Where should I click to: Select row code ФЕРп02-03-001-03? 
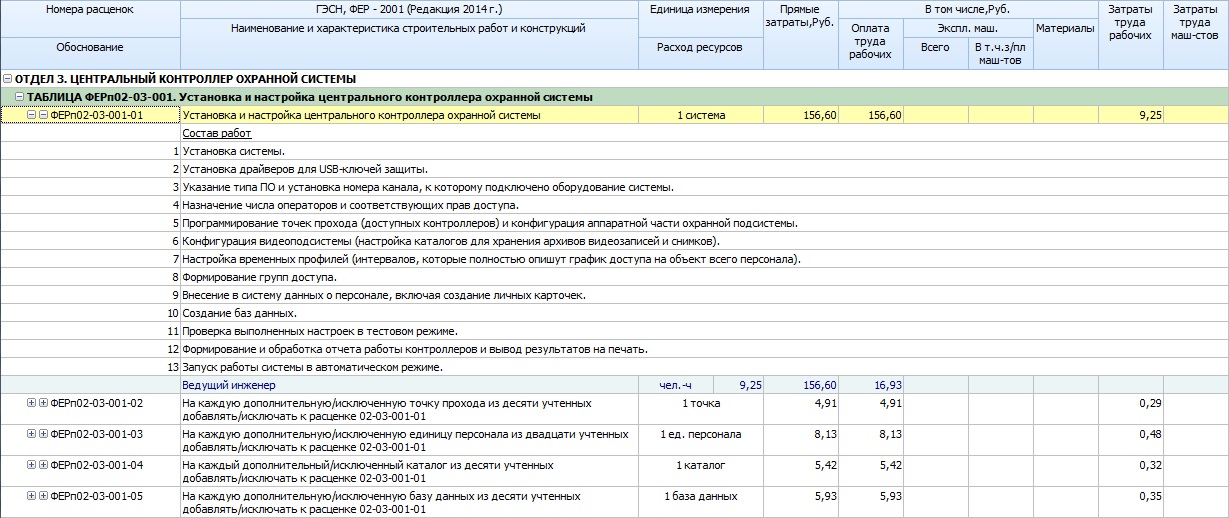[x=97, y=434]
